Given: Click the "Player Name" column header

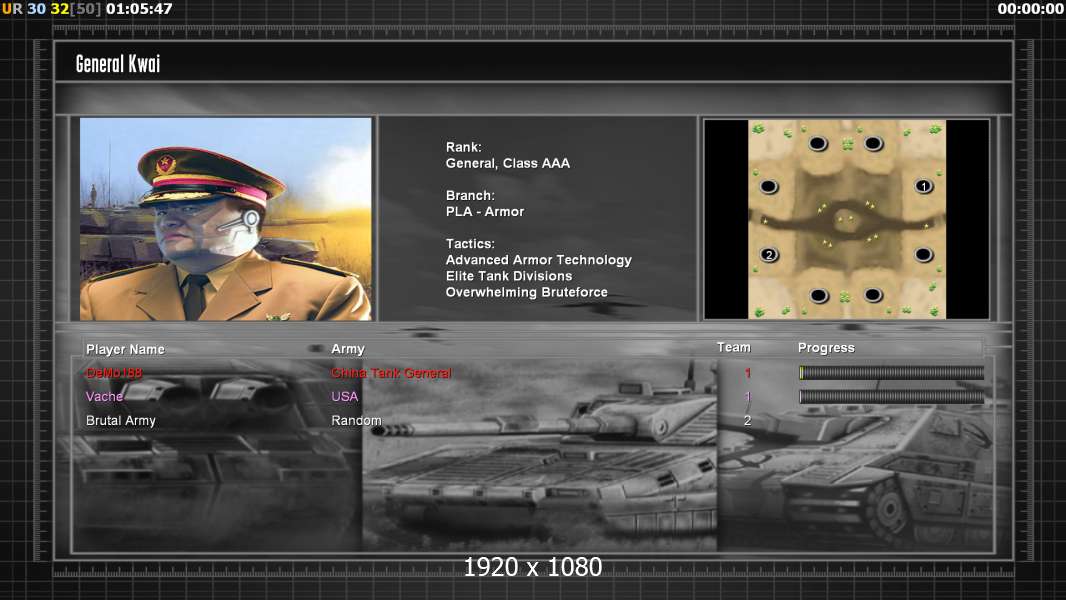Looking at the screenshot, I should (125, 349).
